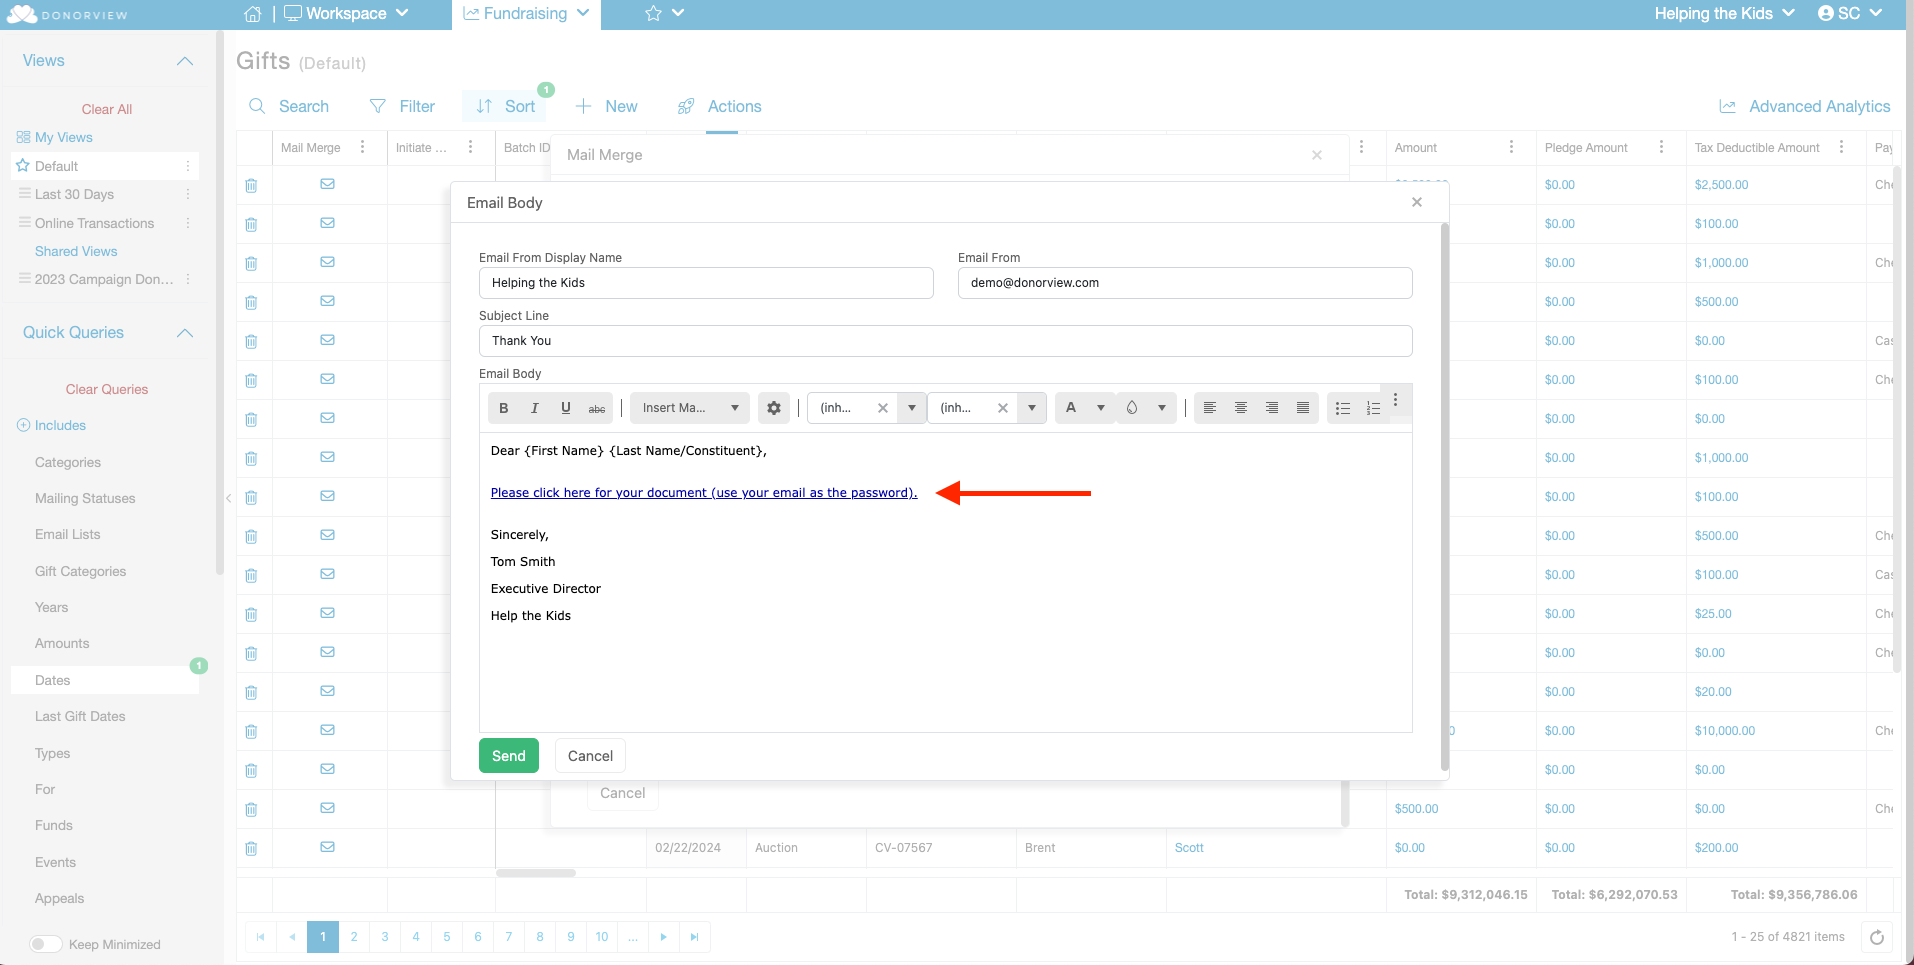Open mail merge envelope for Brent Scott row

tap(327, 847)
